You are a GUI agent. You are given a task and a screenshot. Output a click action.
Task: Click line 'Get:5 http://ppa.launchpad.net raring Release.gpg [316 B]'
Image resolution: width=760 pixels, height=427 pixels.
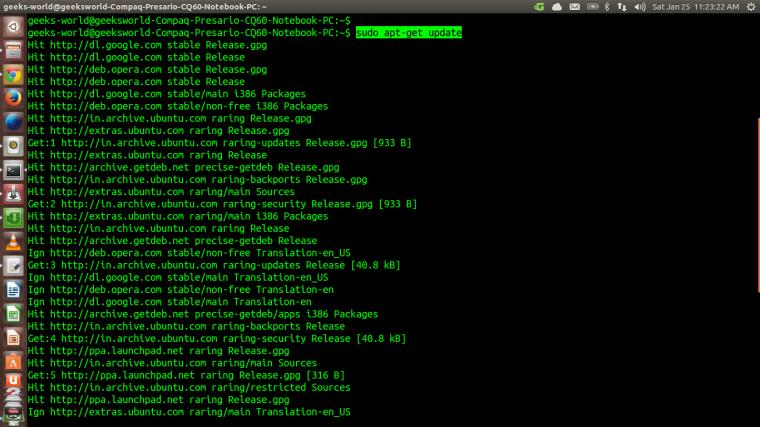[186, 375]
